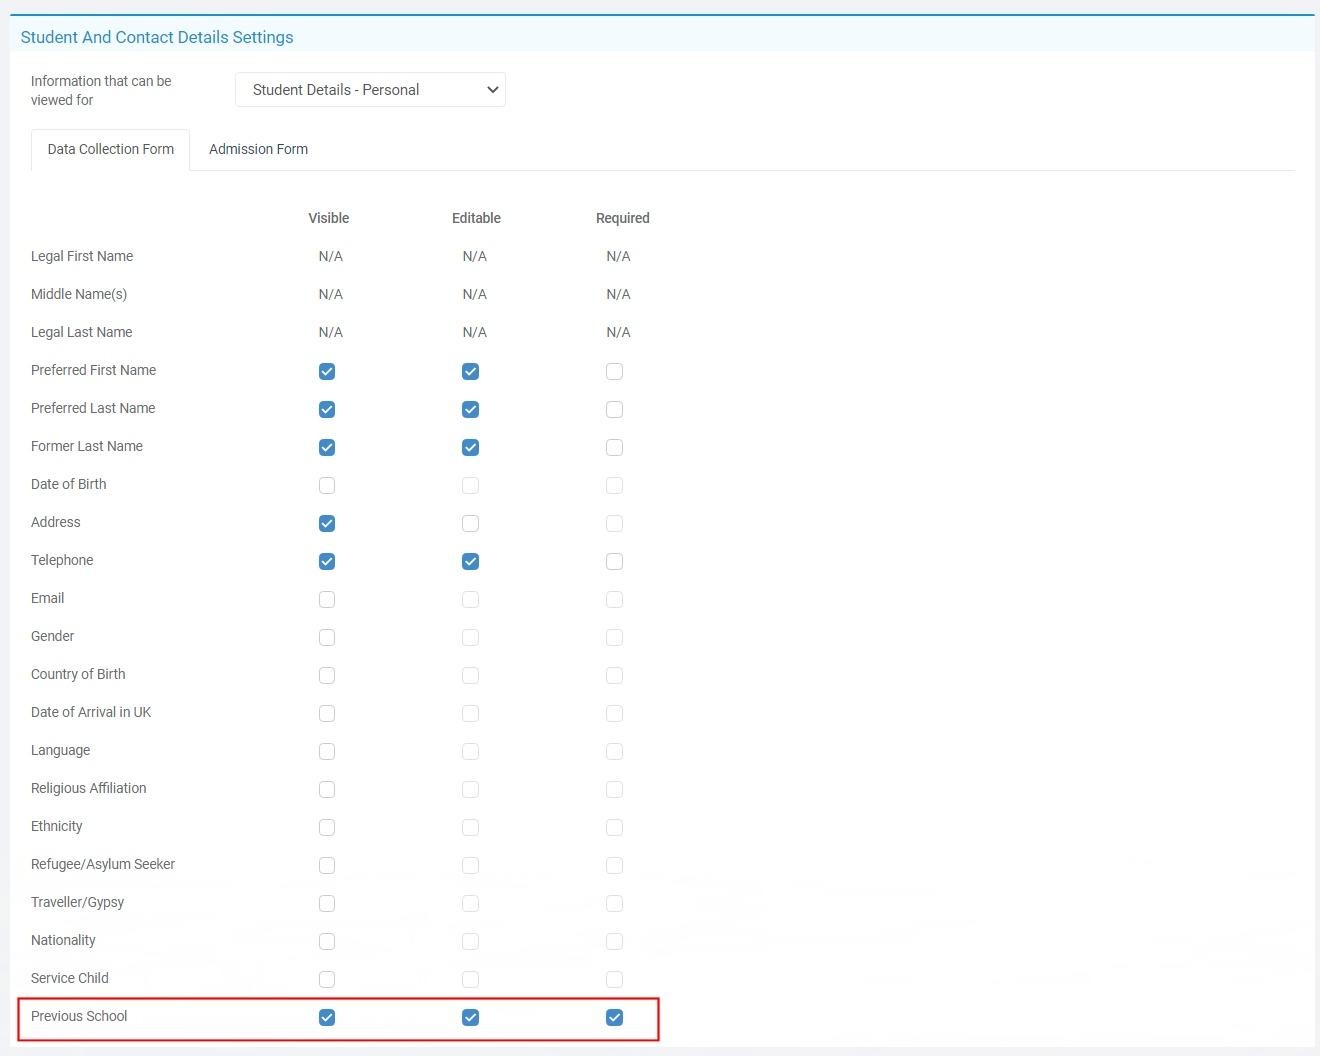This screenshot has width=1320, height=1056.
Task: Tick Visible checkbox for Email
Action: tap(327, 599)
